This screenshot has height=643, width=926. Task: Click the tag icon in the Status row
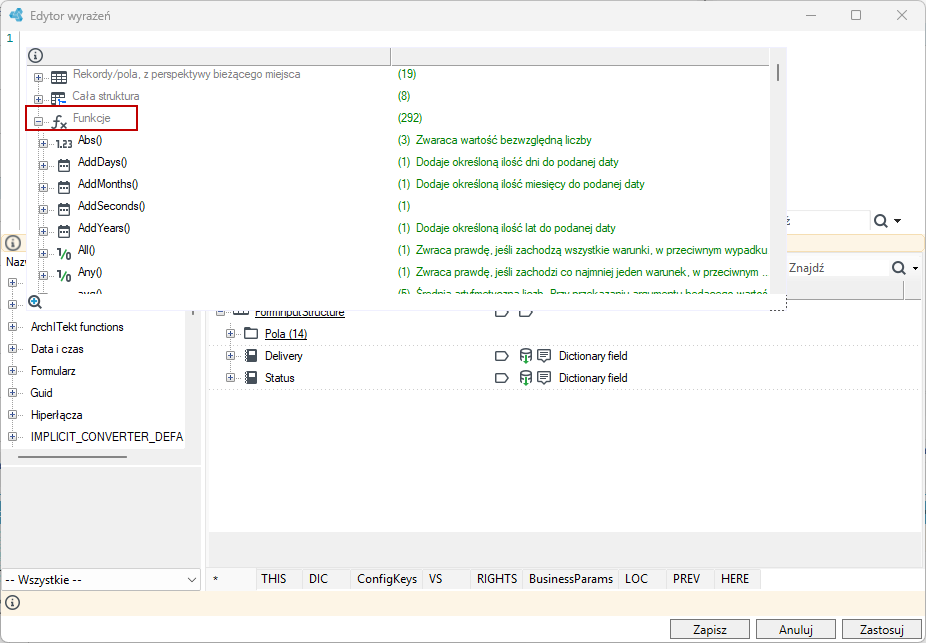pos(501,378)
